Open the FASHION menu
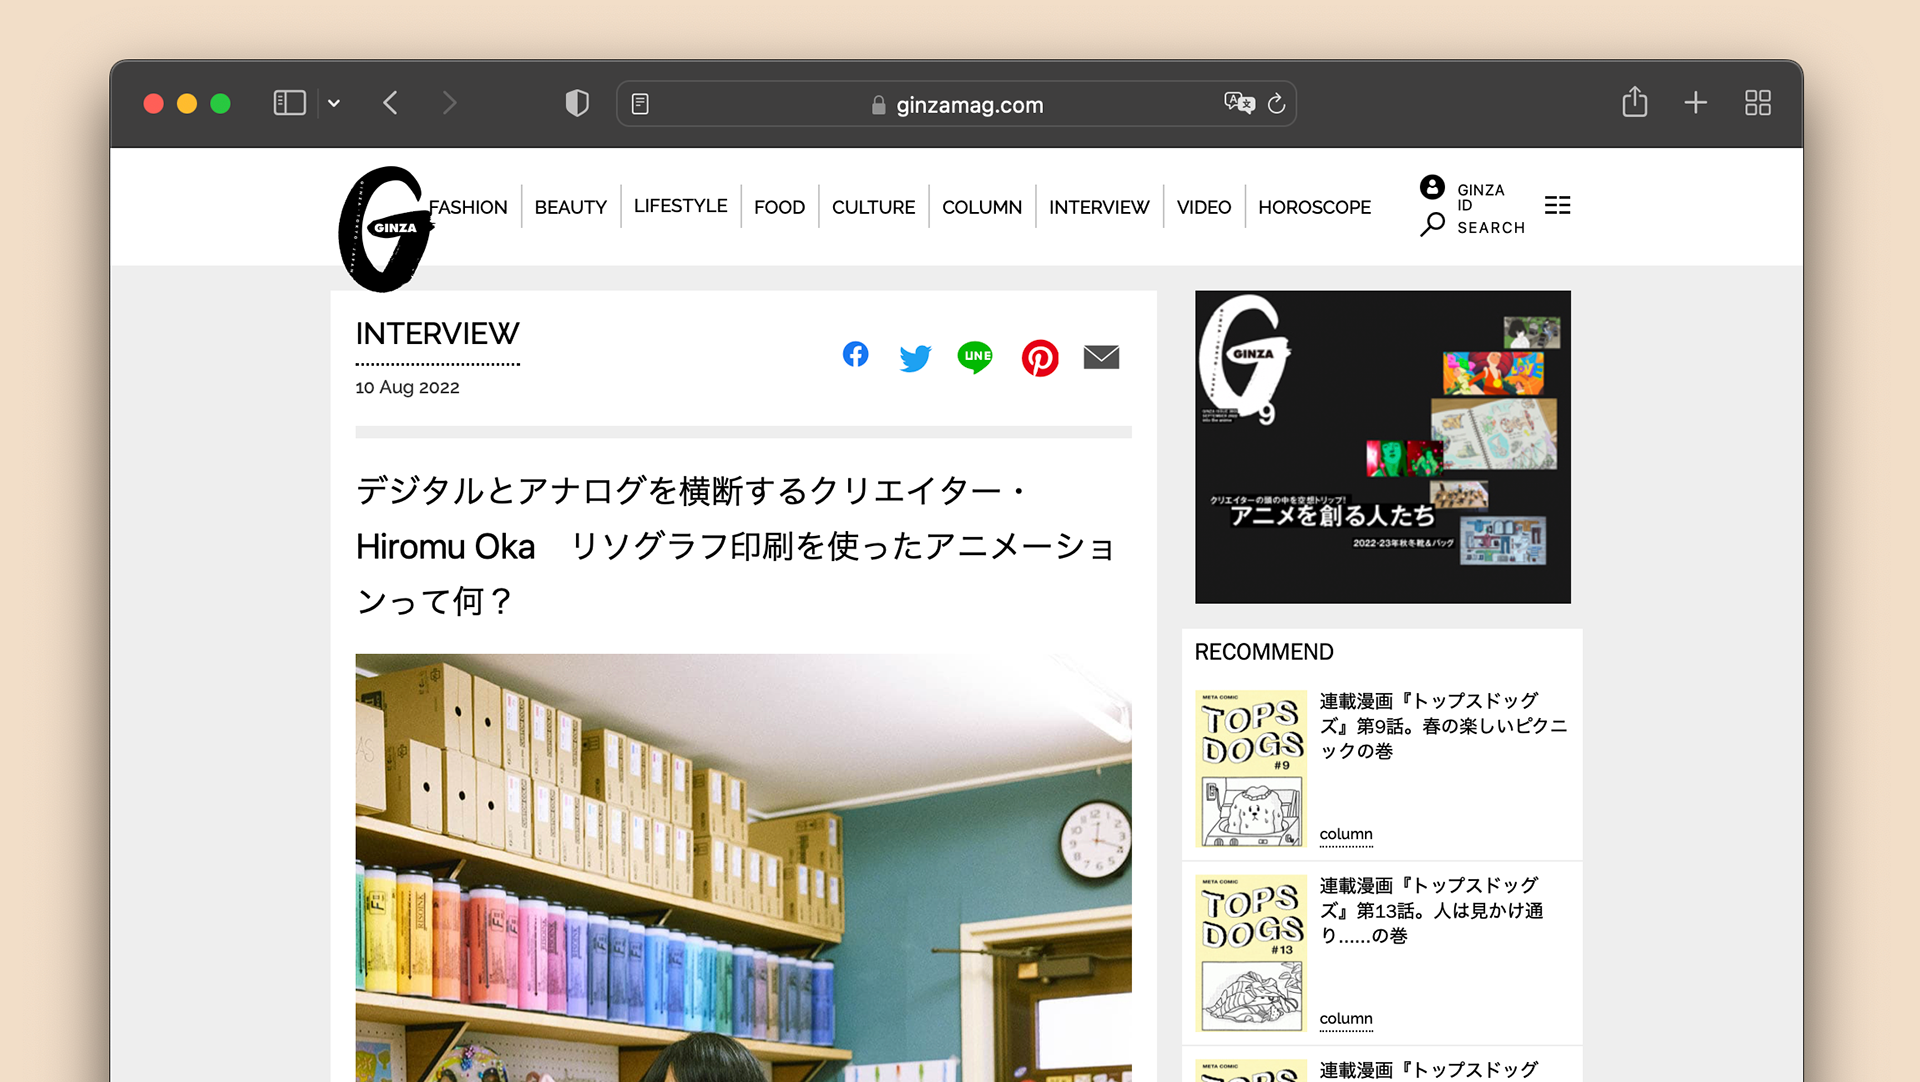The image size is (1920, 1082). (x=468, y=207)
